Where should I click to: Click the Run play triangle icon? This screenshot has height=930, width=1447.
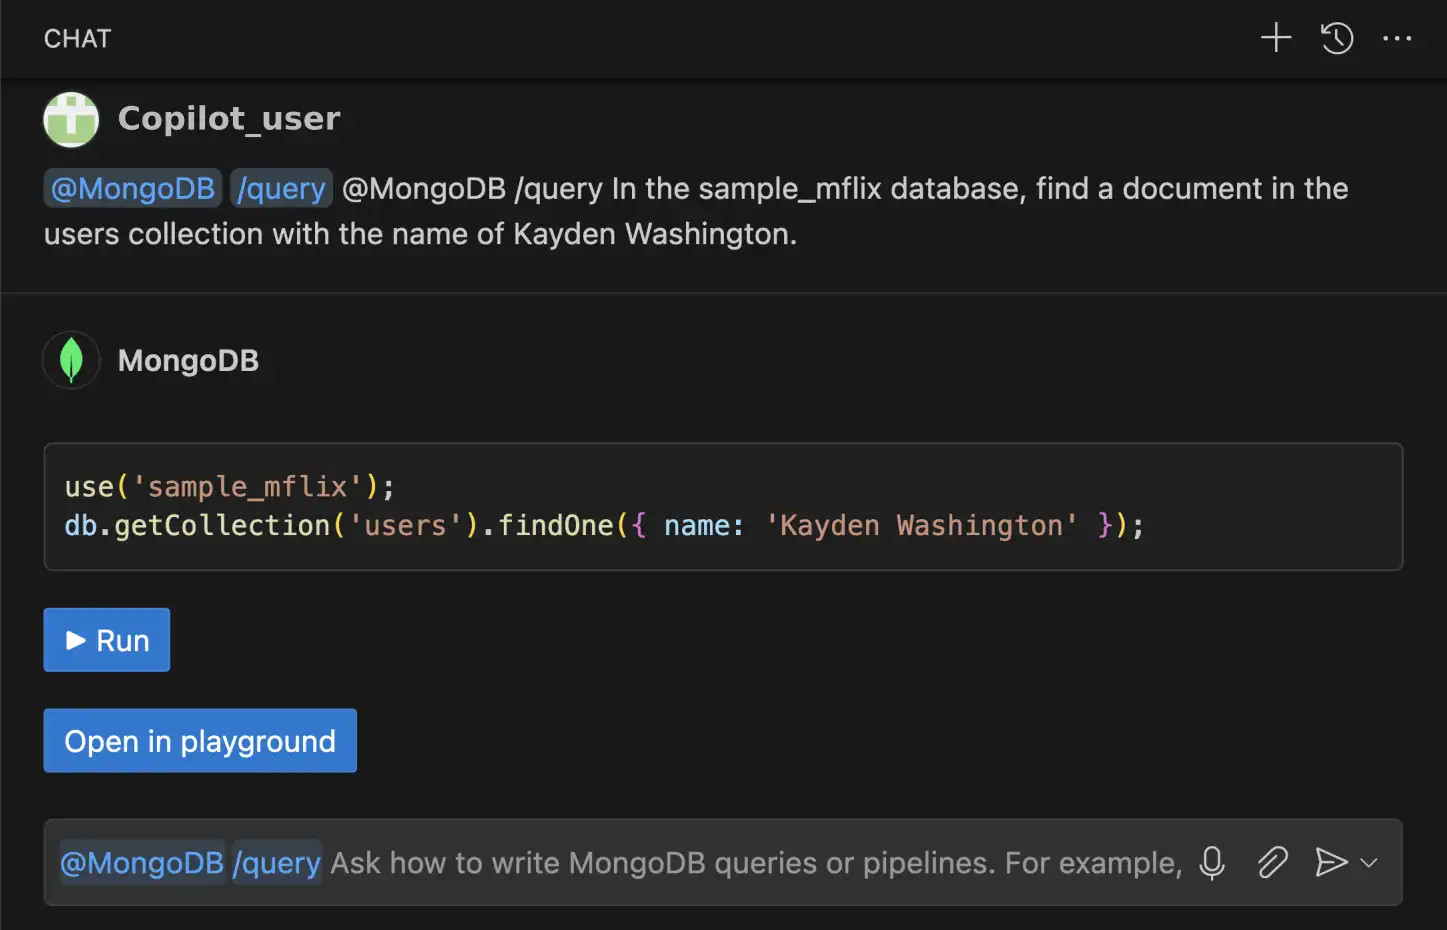[74, 639]
